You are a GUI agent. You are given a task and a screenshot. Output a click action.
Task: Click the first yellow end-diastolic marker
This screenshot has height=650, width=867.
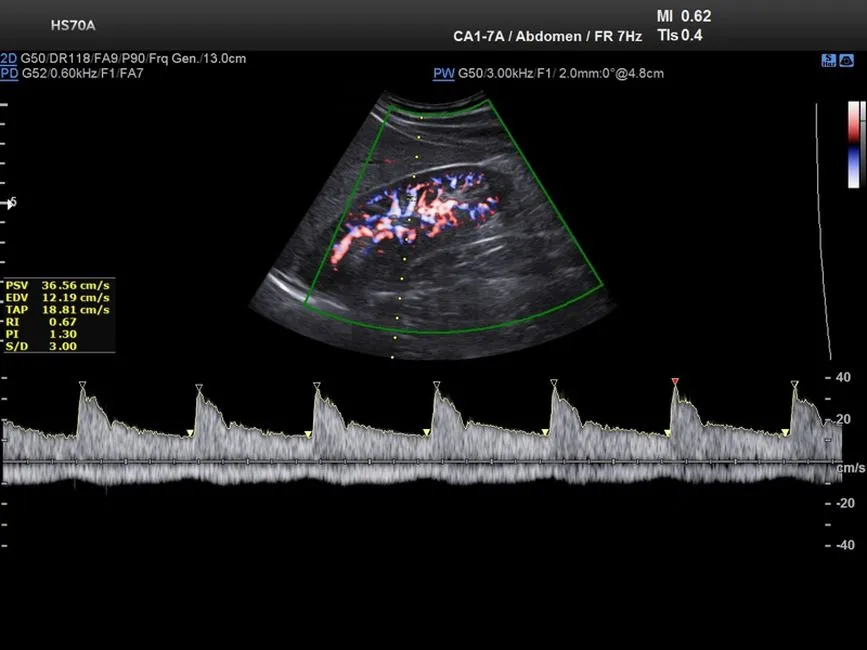point(190,432)
